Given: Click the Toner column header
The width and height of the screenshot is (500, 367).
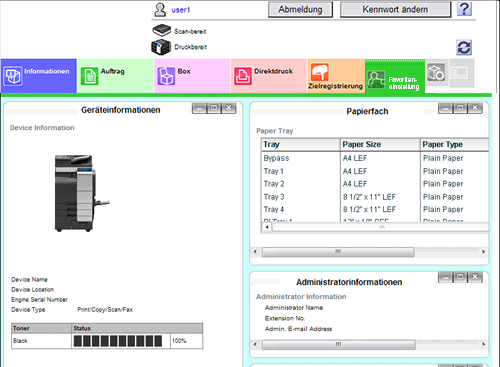Looking at the screenshot, I should click(x=41, y=328).
